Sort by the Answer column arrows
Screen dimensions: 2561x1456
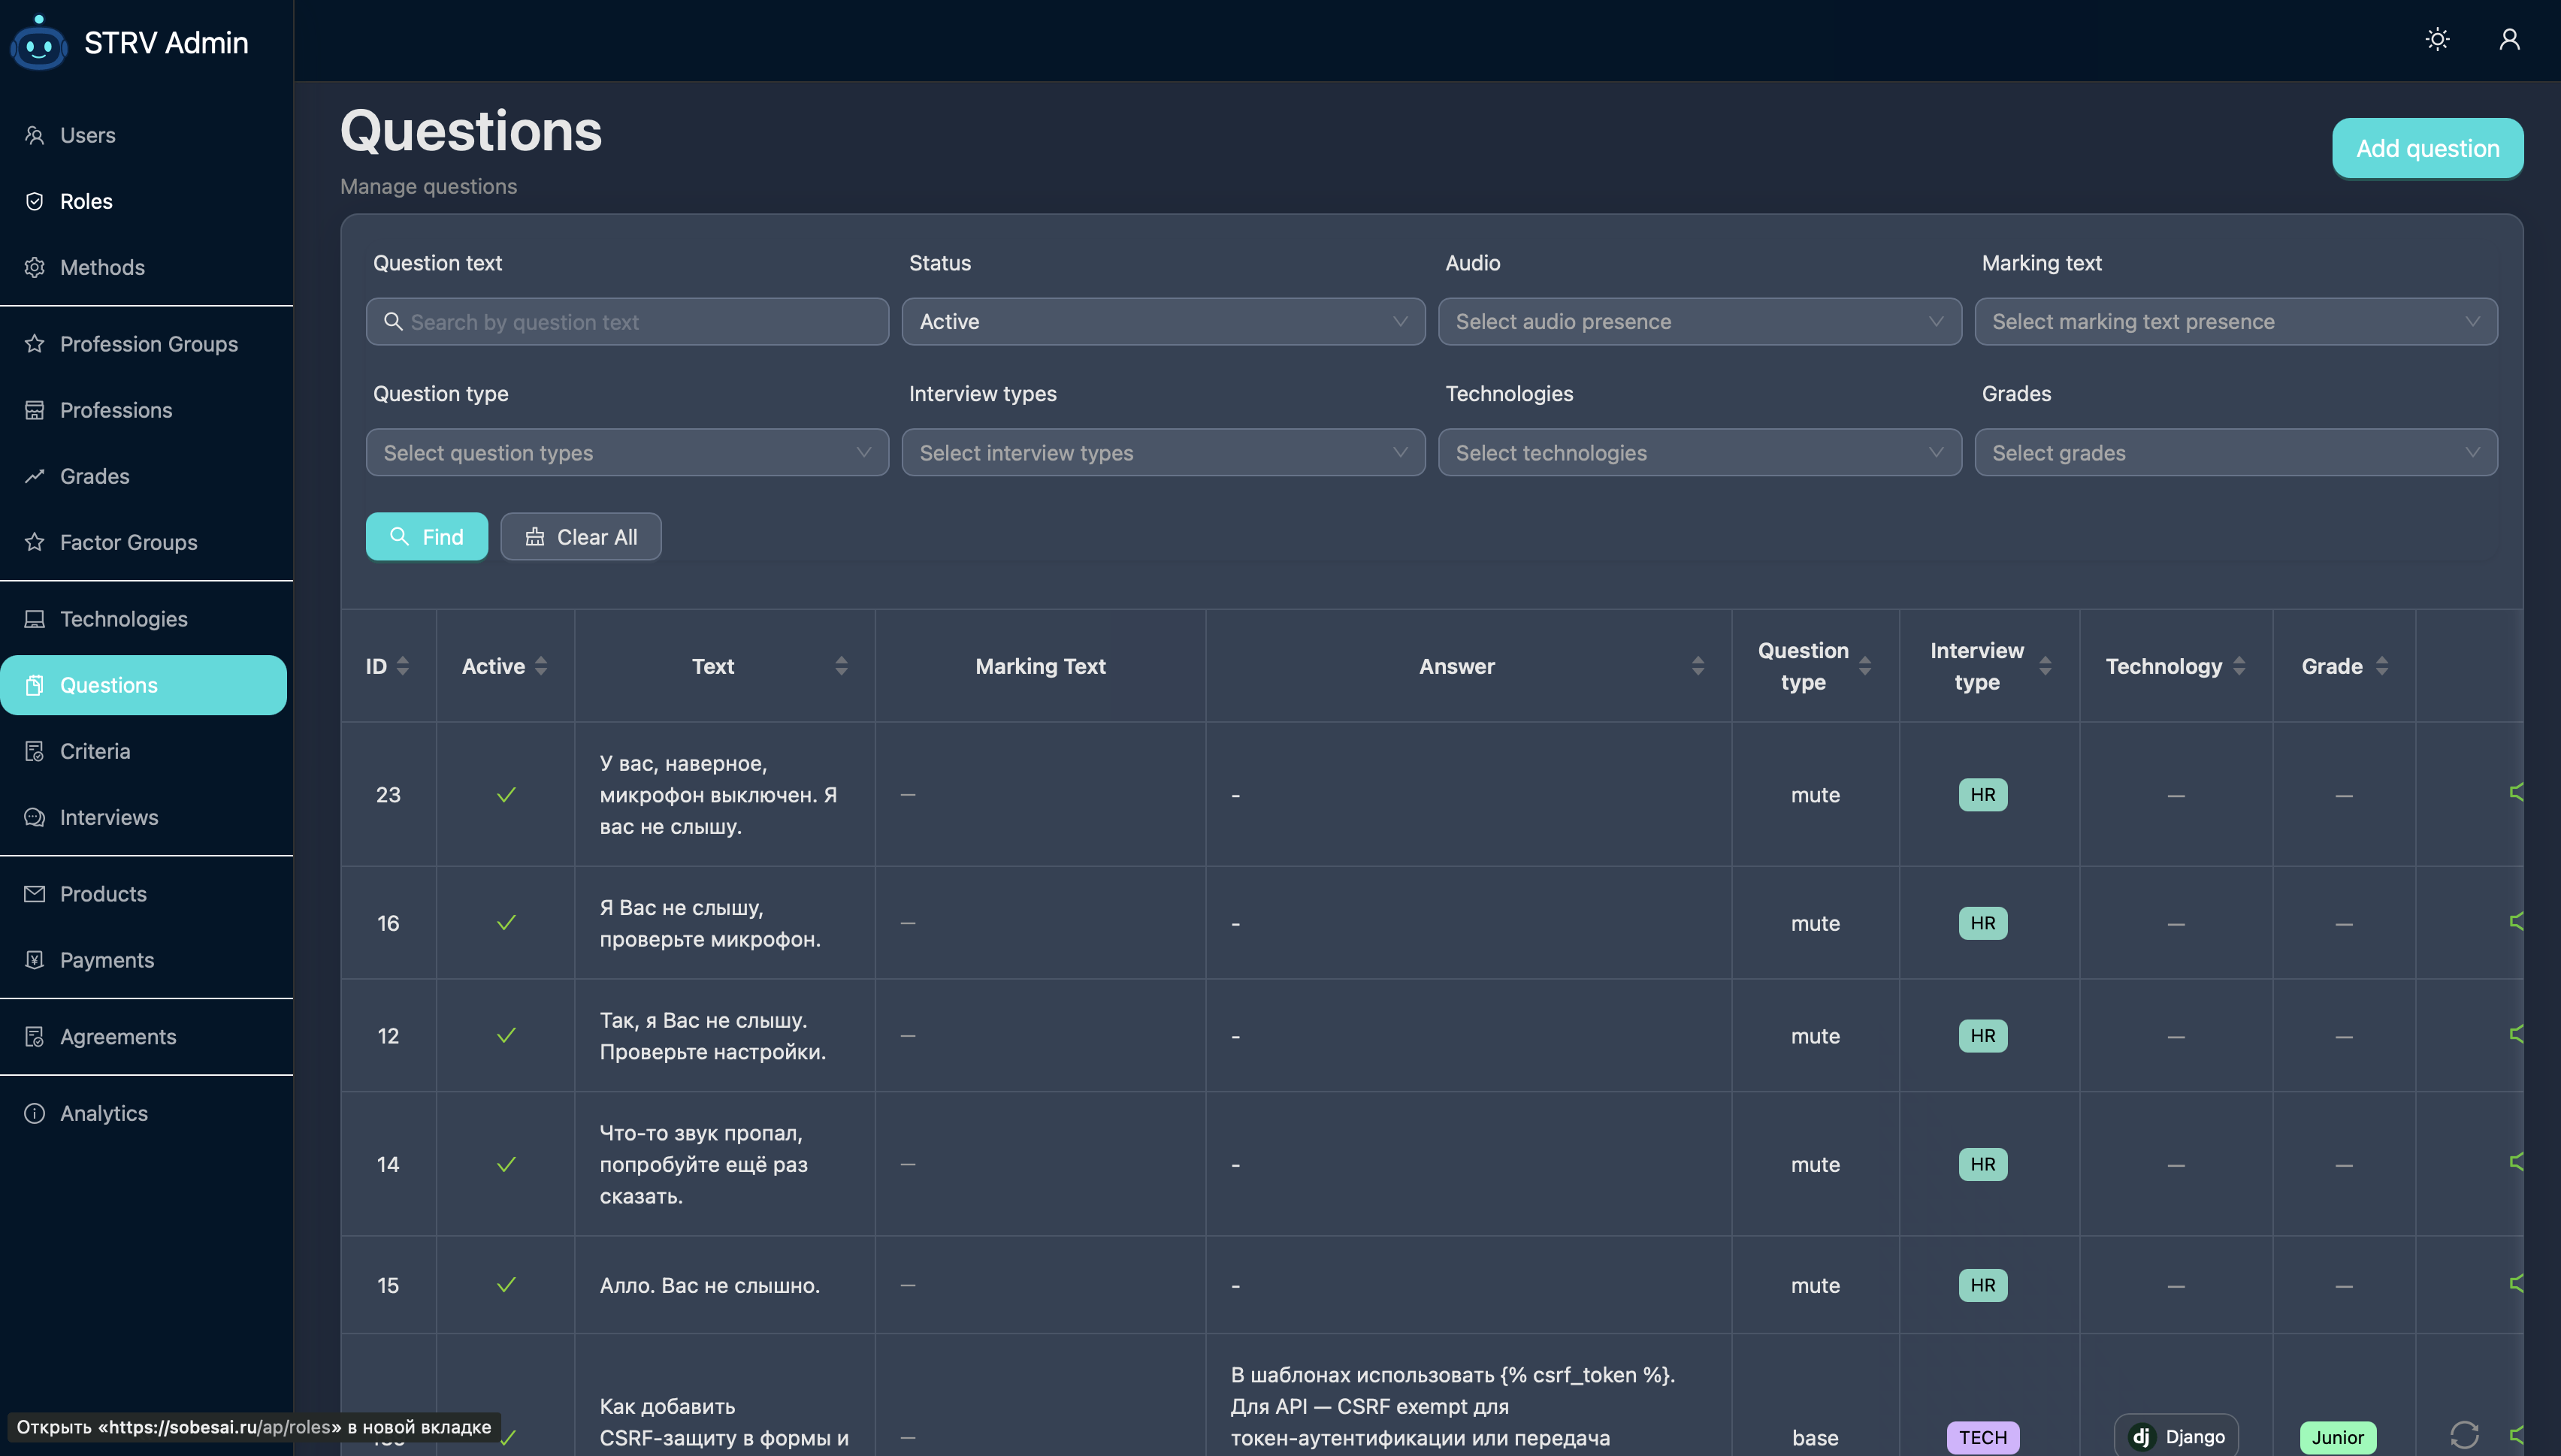pos(1697,666)
